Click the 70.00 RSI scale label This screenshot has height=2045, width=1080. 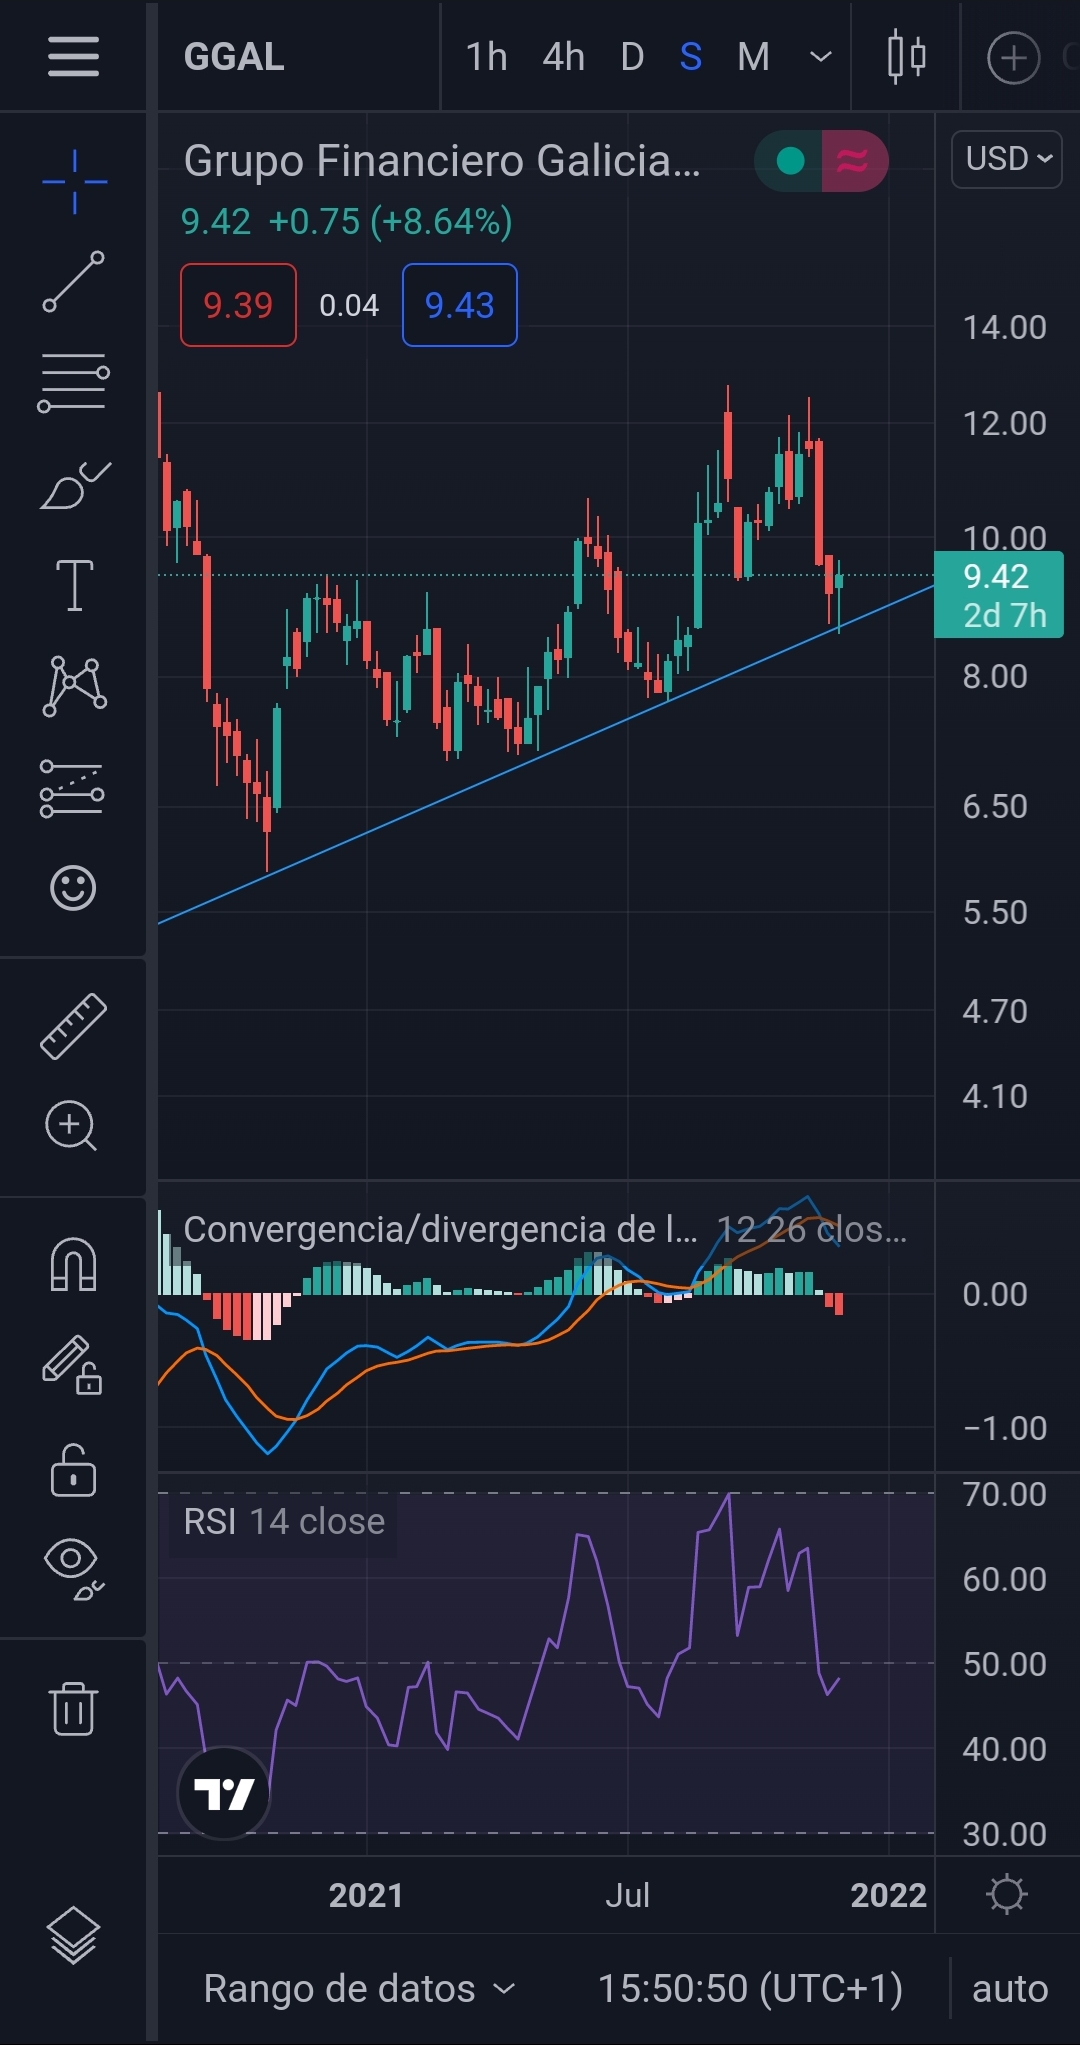point(1004,1494)
